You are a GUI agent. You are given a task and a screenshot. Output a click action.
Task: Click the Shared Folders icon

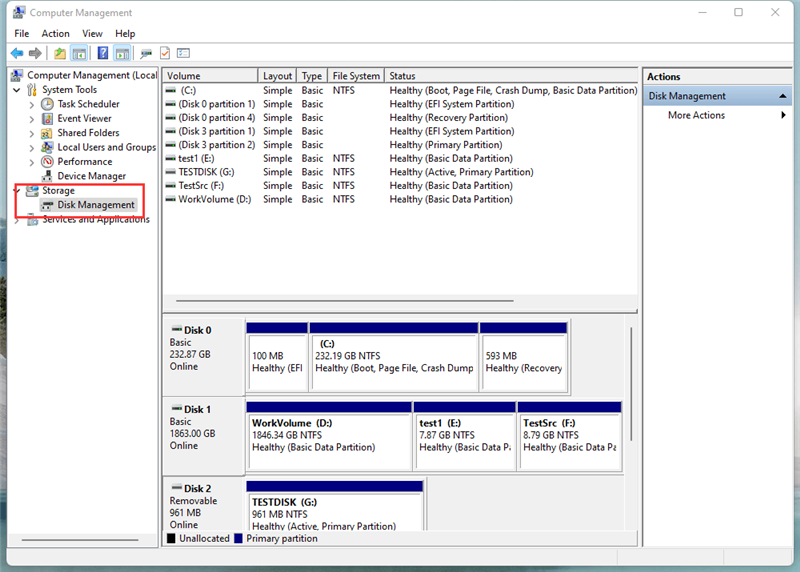46,133
